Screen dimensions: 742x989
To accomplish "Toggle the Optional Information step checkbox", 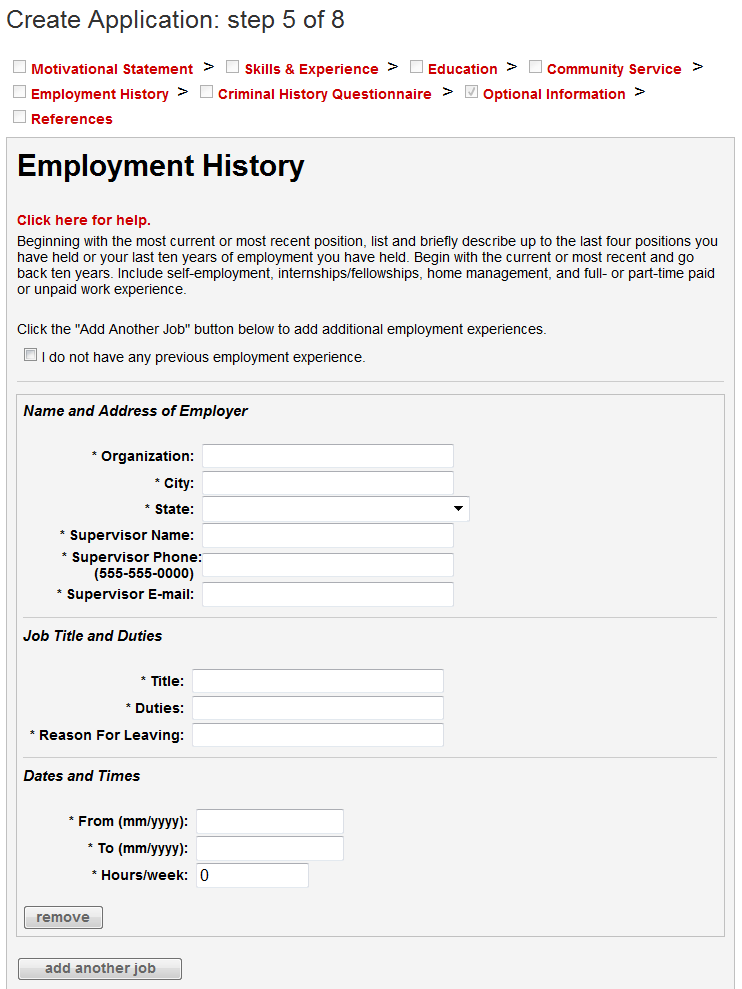I will click(472, 93).
